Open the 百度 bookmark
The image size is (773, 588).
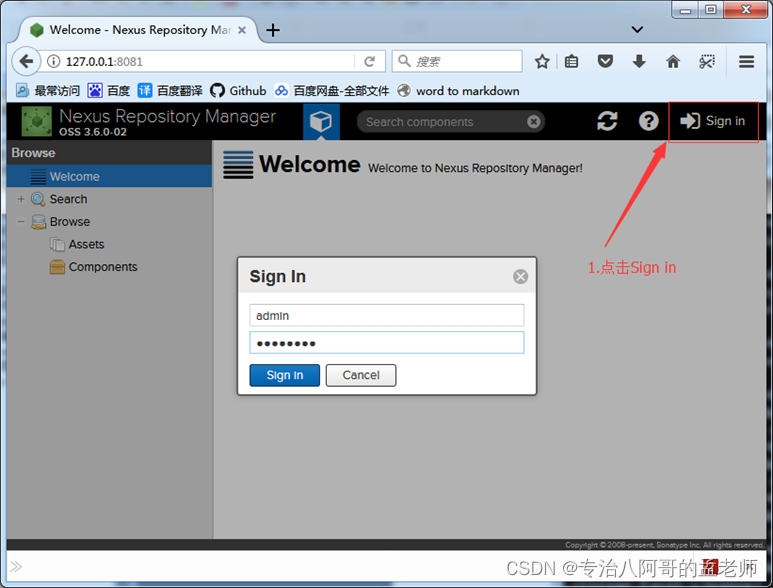click(x=109, y=91)
